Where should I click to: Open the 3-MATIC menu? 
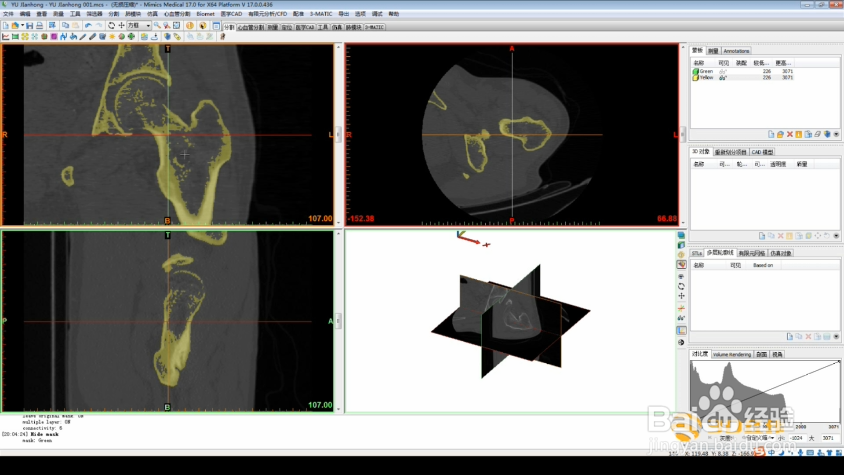[x=321, y=14]
